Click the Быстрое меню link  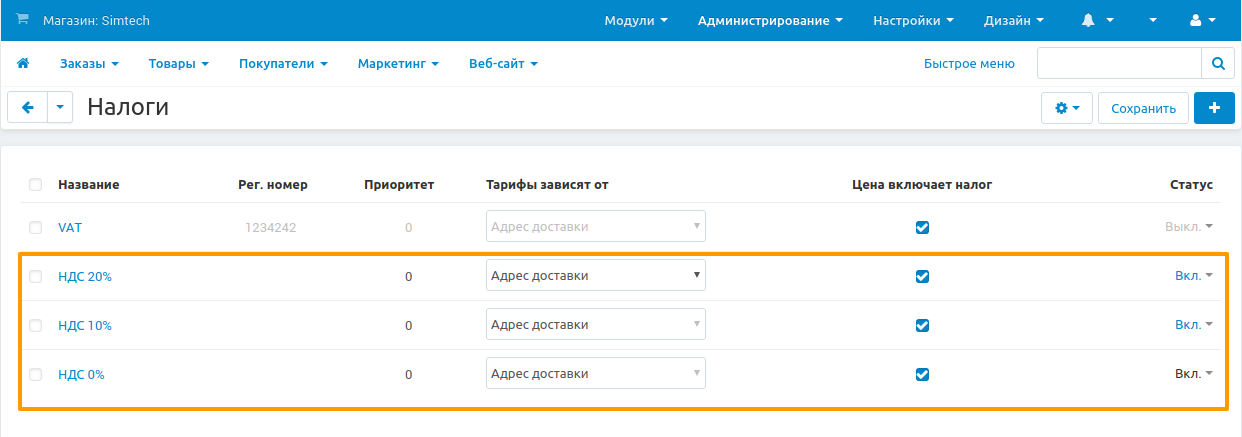coord(969,63)
